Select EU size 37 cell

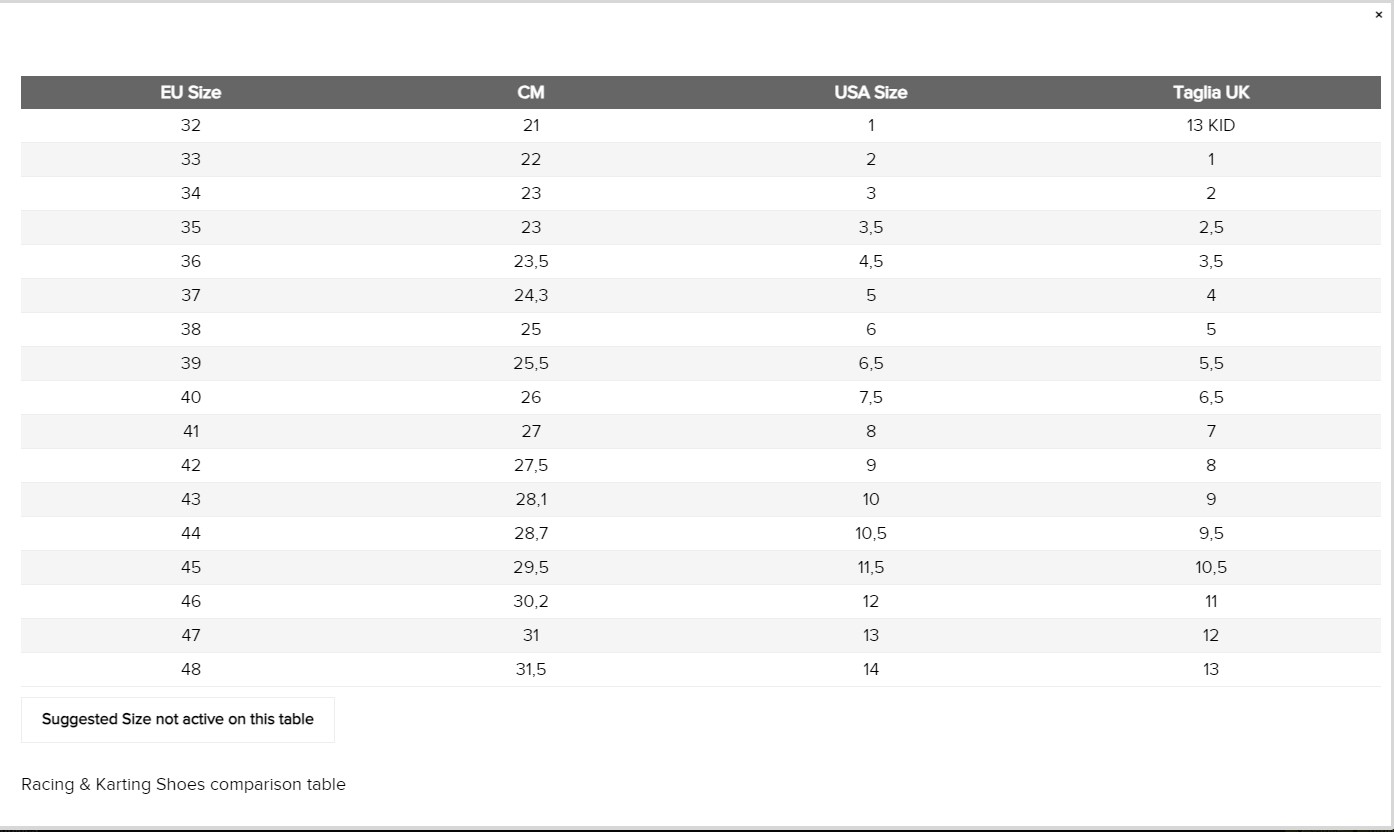[x=191, y=296]
